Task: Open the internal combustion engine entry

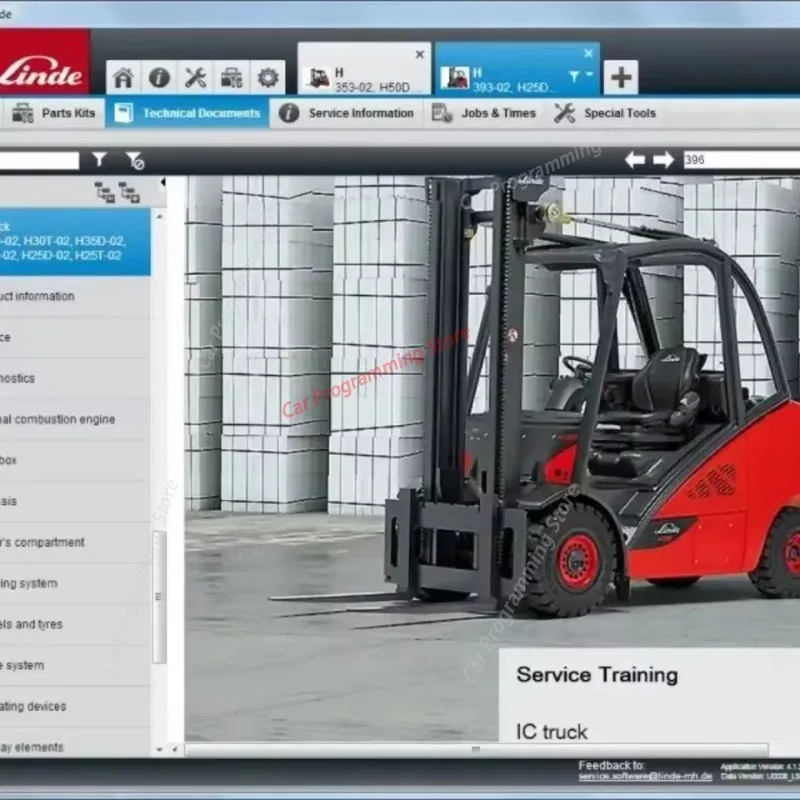Action: pyautogui.click(x=75, y=419)
